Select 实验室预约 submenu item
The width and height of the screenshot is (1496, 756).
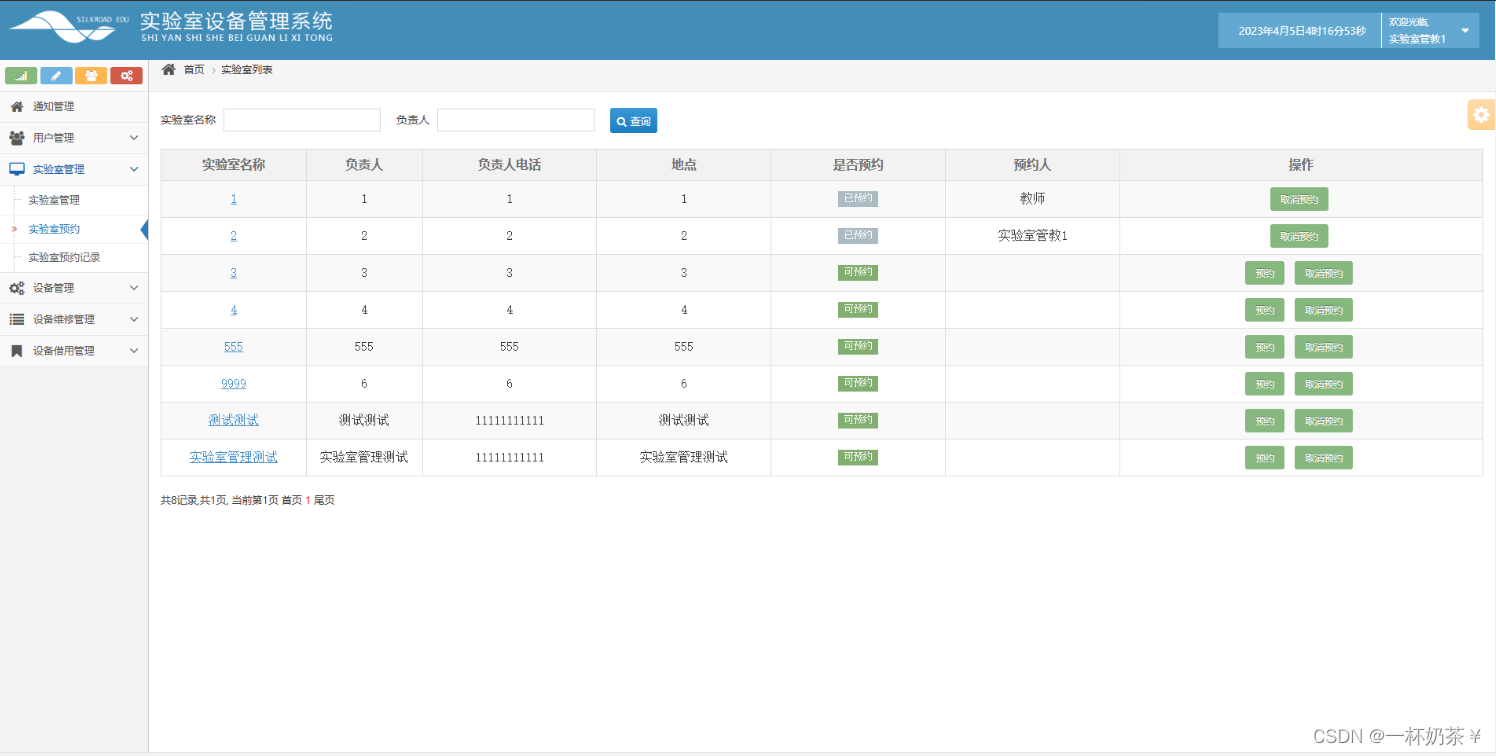point(54,229)
